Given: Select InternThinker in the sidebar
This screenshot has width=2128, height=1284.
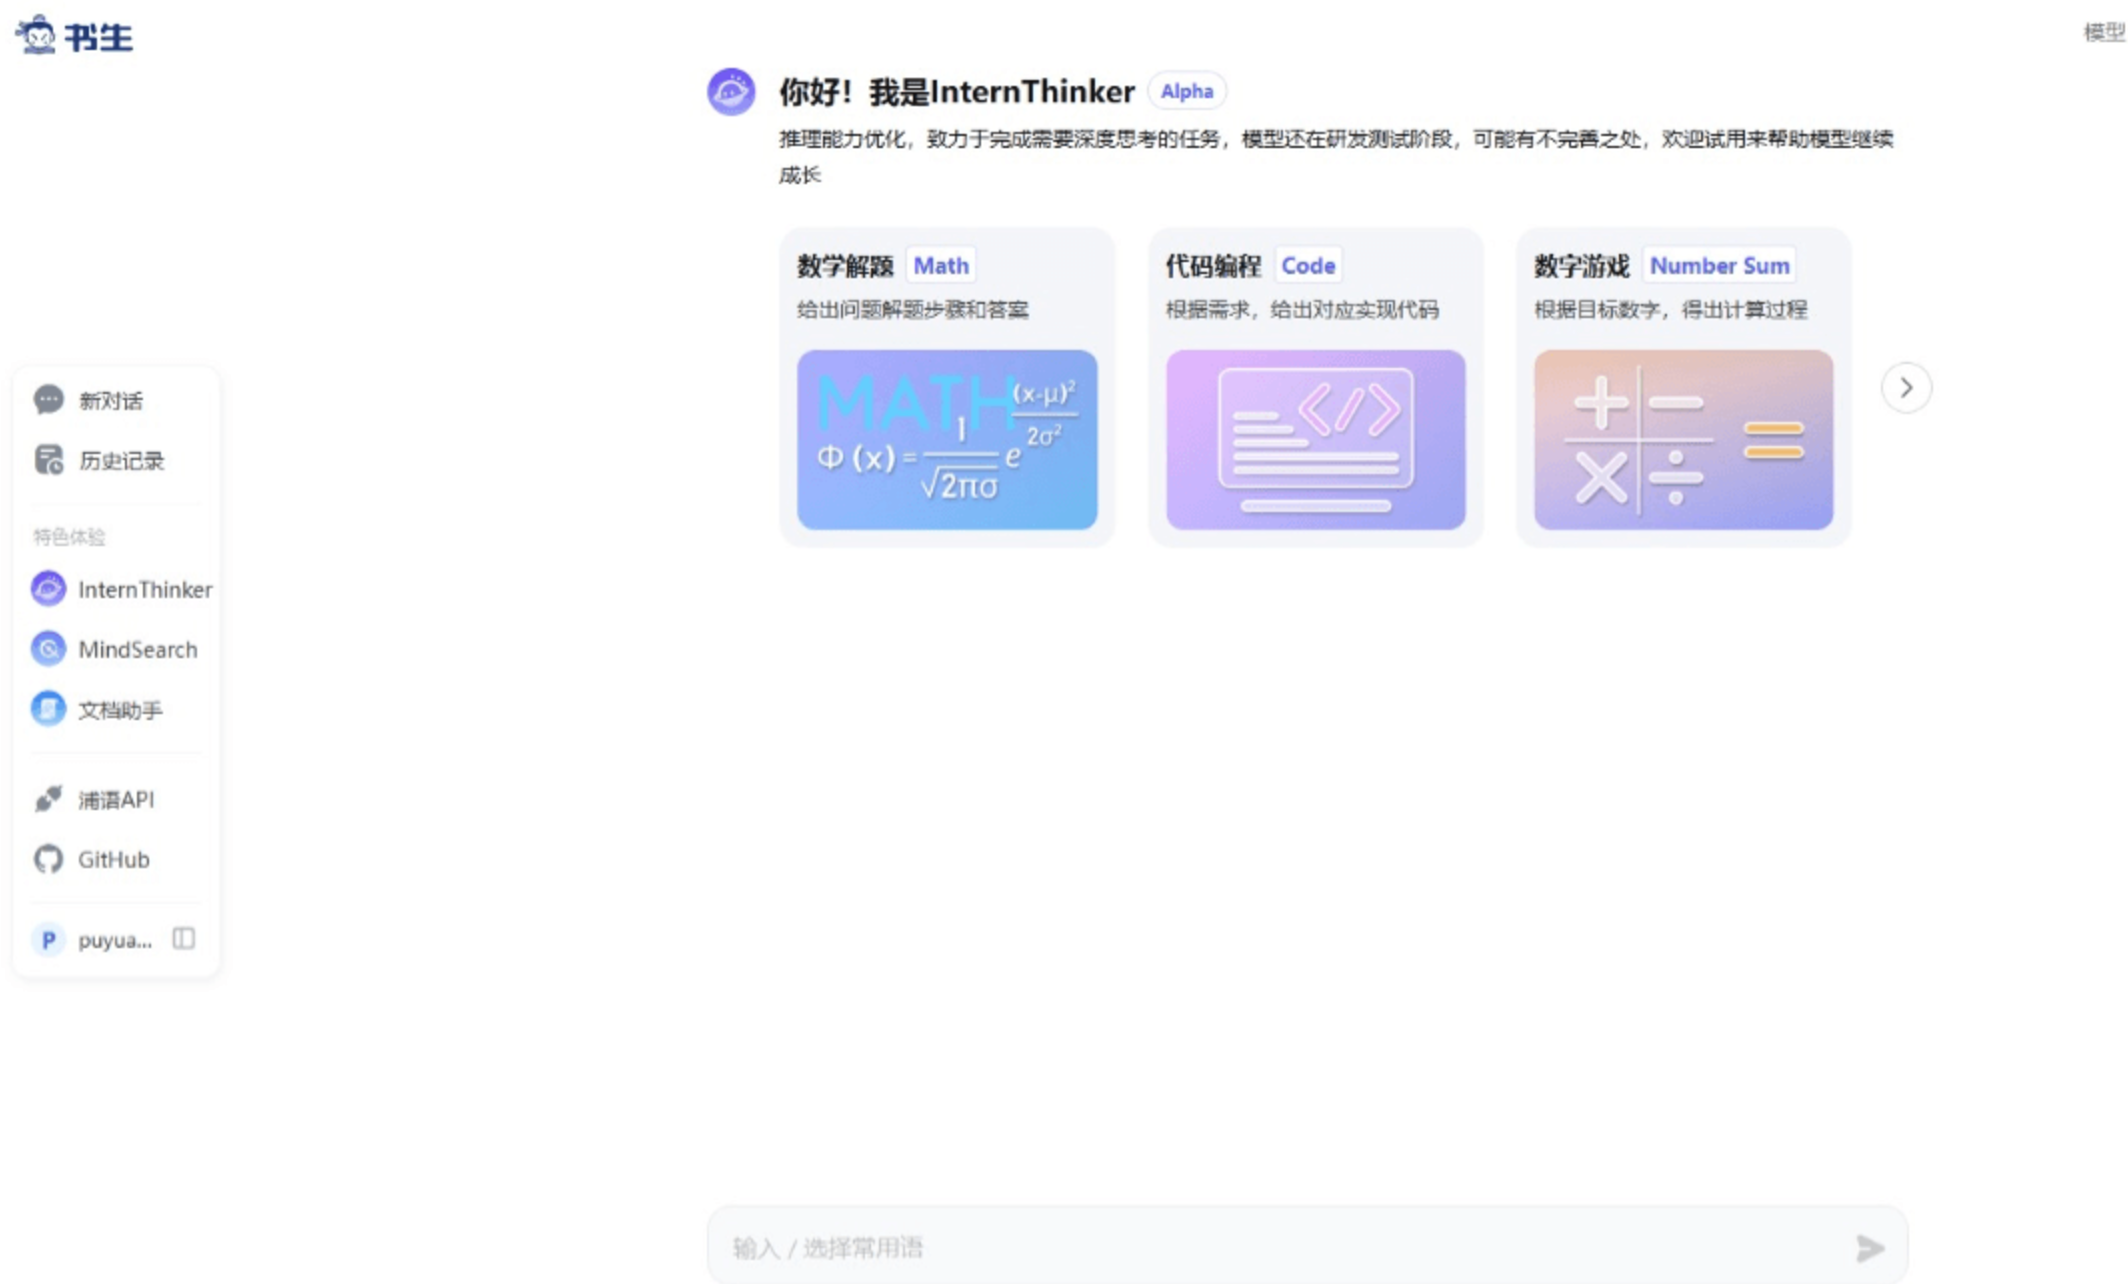Looking at the screenshot, I should coord(145,589).
